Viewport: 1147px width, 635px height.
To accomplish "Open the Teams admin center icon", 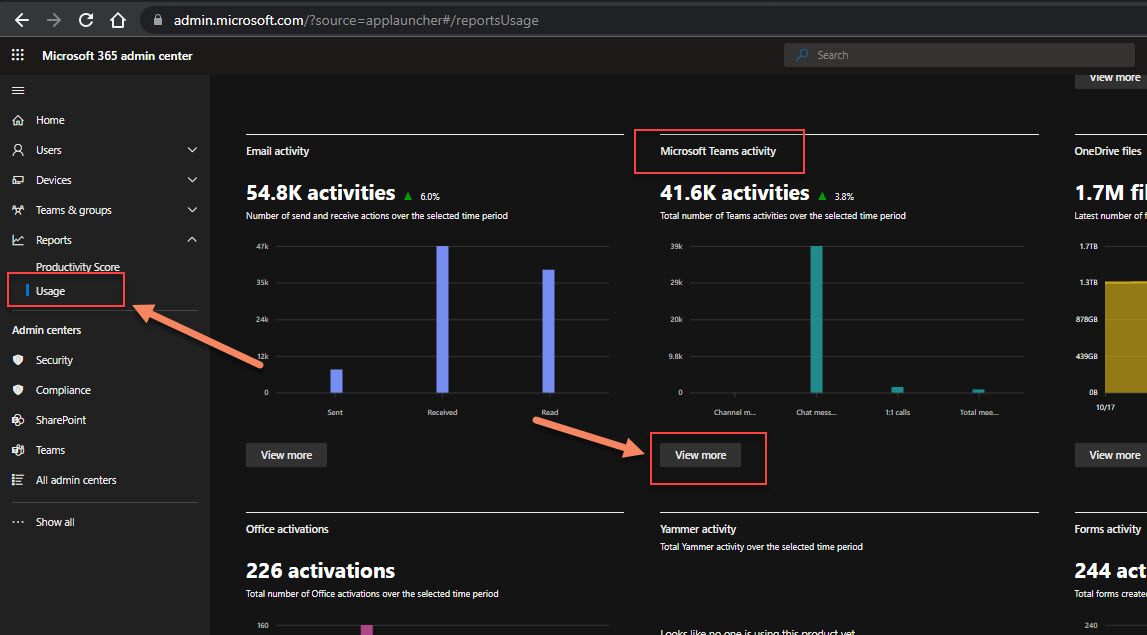I will (x=17, y=450).
